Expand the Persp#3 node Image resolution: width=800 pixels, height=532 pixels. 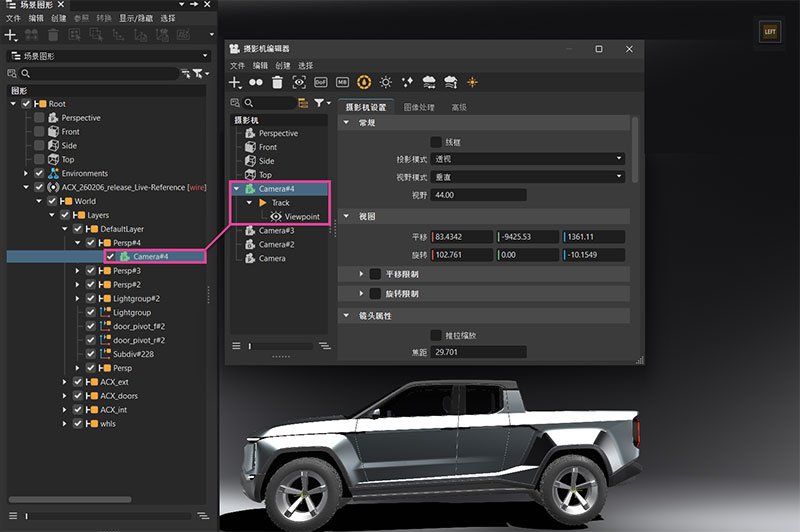(x=77, y=270)
